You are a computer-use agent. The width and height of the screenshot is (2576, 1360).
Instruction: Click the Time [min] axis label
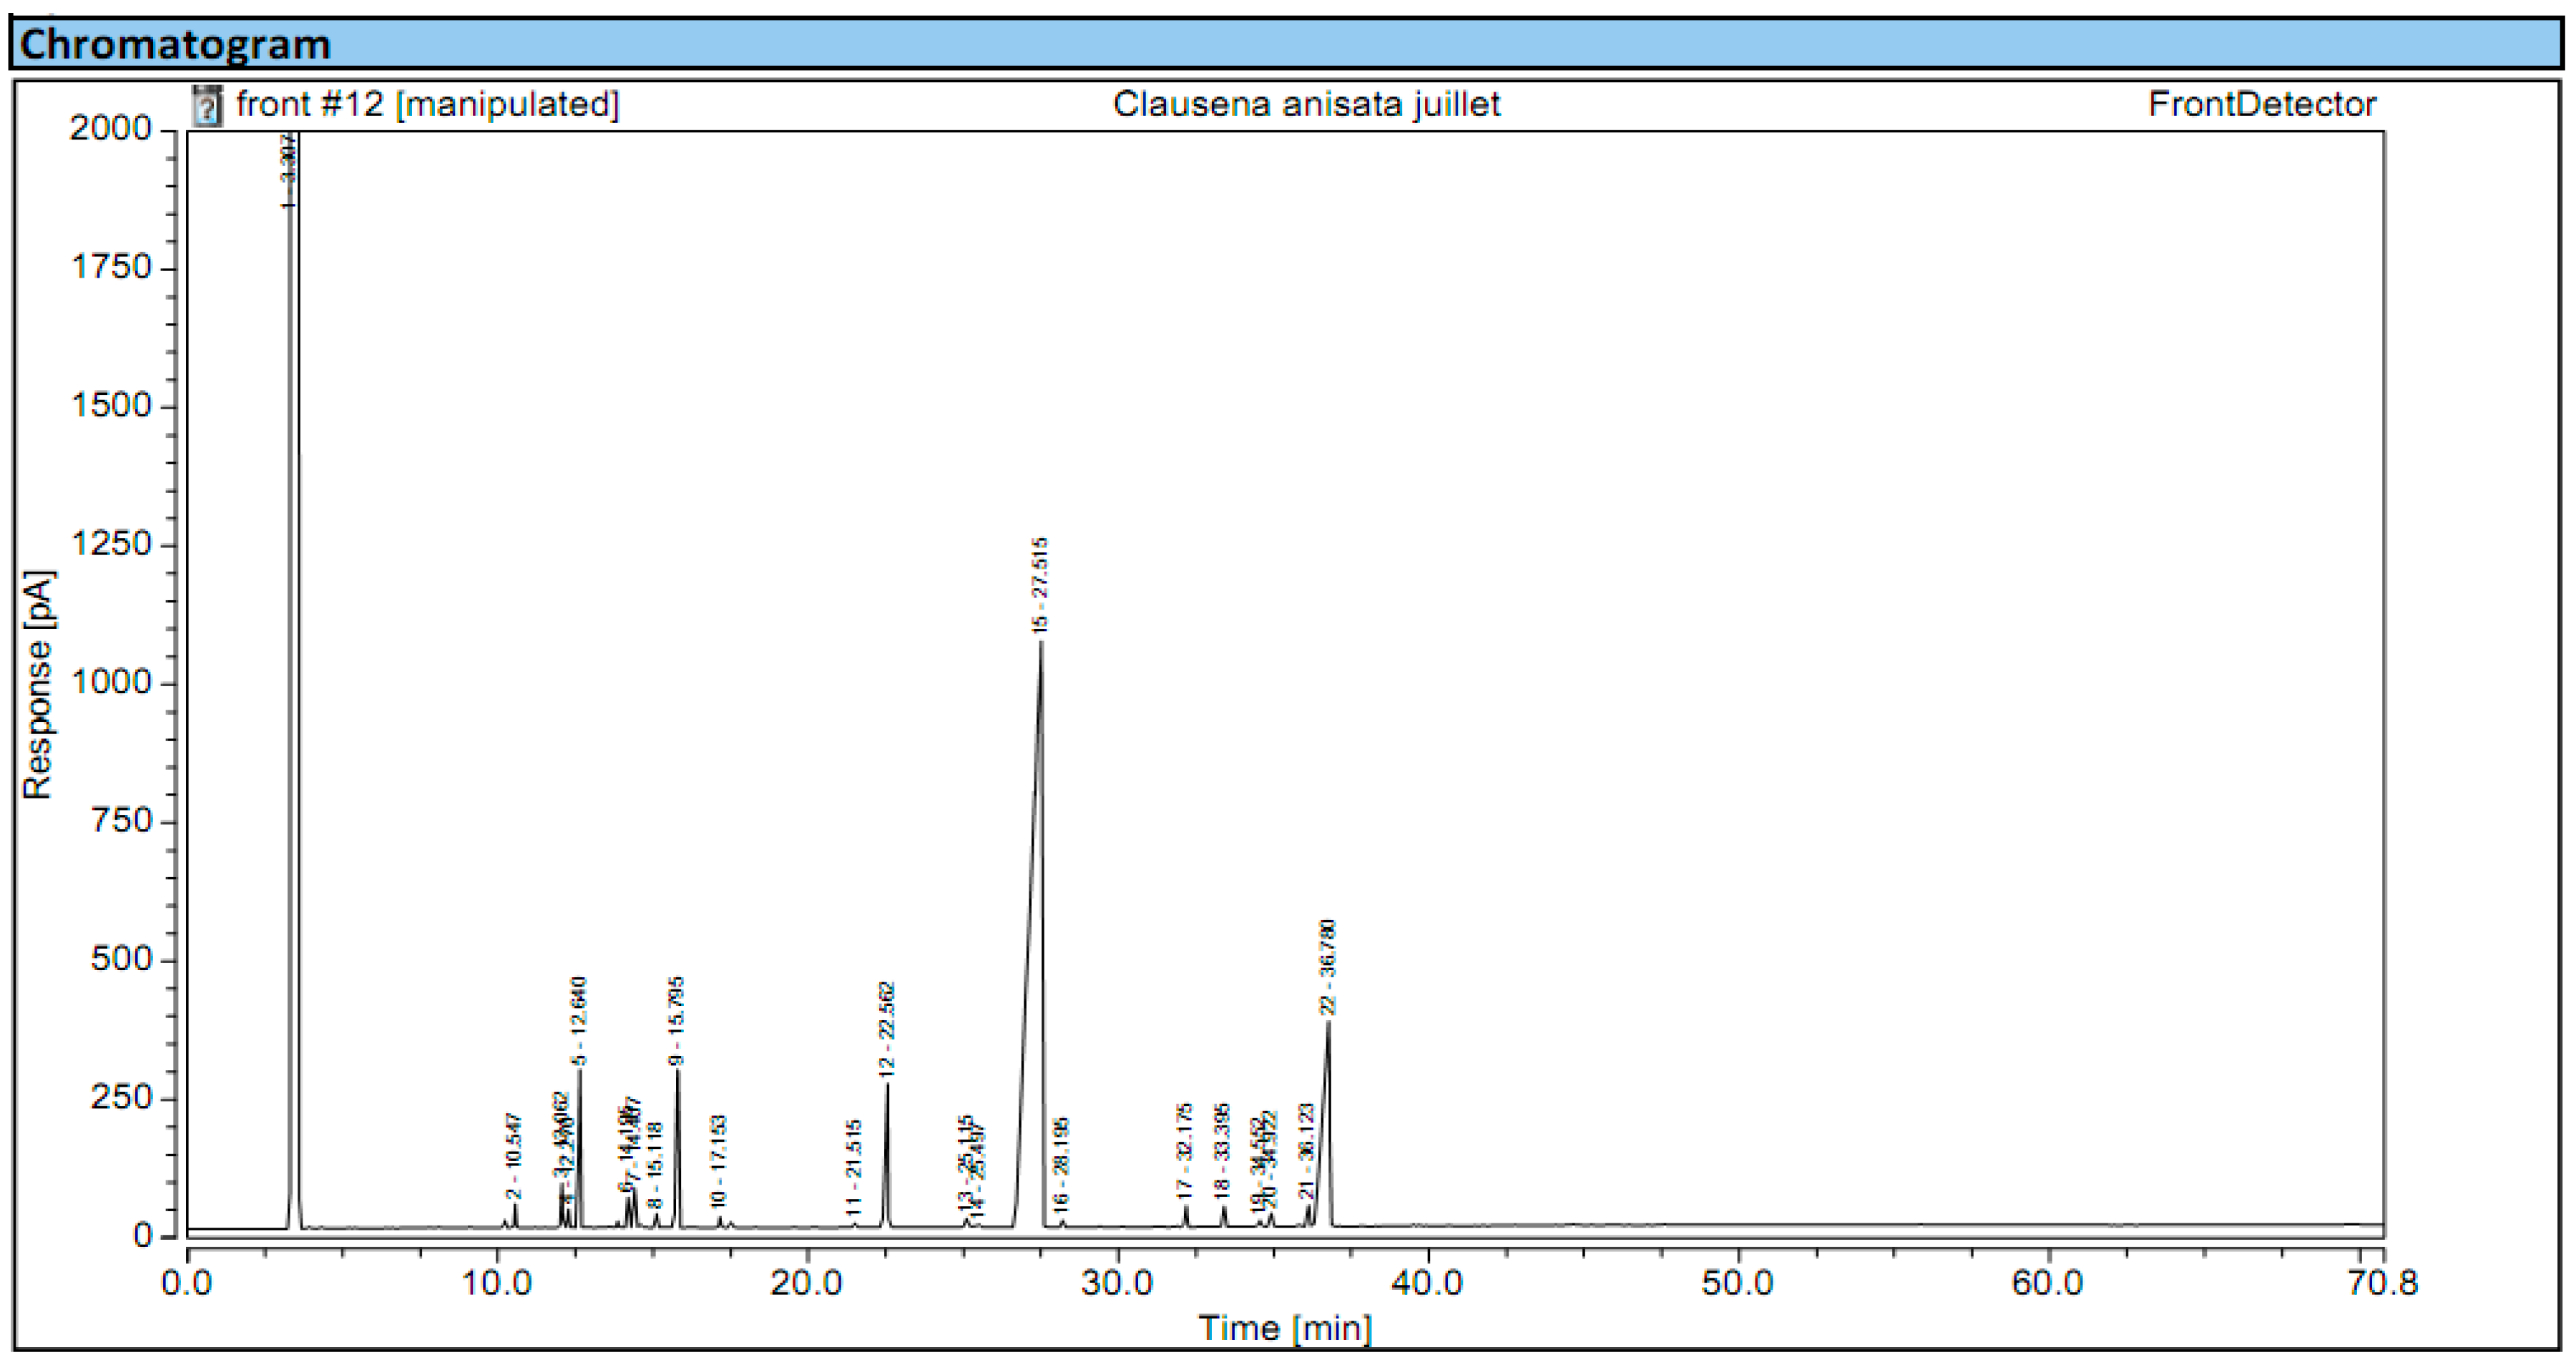coord(1285,1328)
